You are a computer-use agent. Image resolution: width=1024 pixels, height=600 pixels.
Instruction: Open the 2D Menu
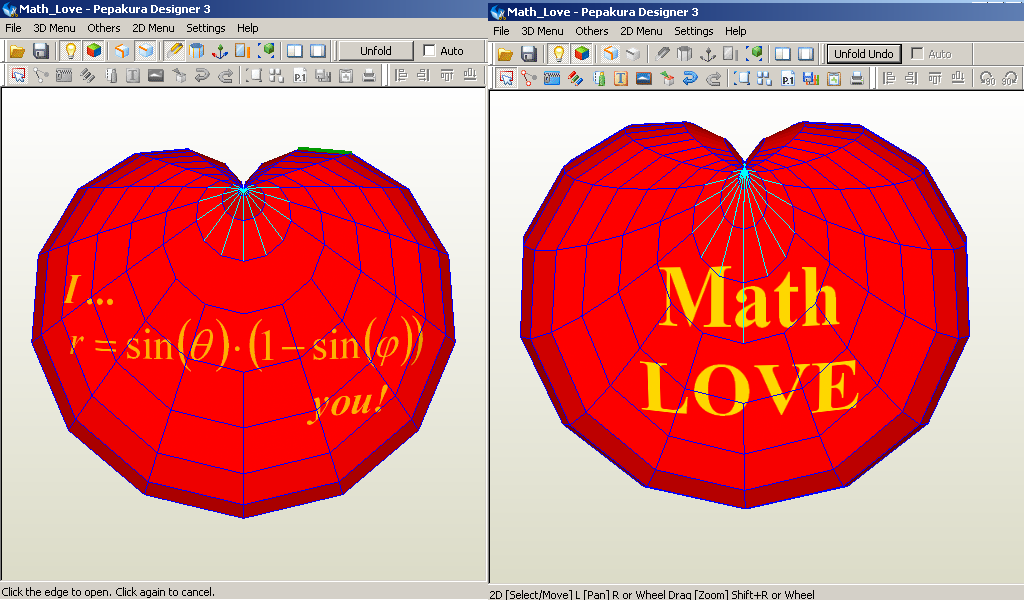click(x=152, y=28)
